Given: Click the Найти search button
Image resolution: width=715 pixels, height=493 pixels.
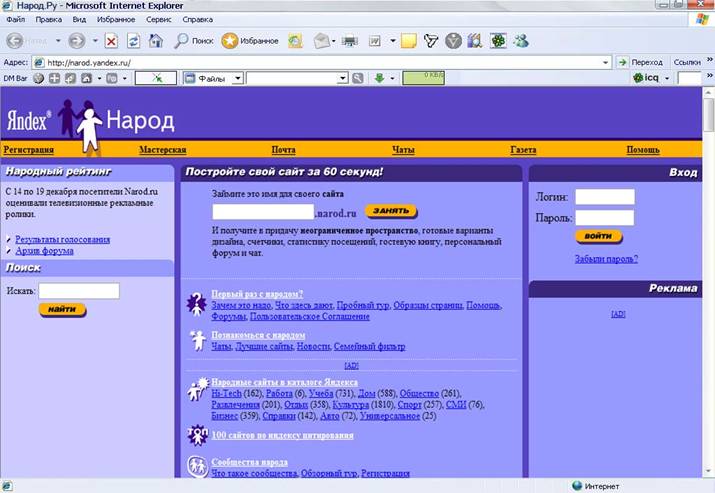Looking at the screenshot, I should 62,310.
